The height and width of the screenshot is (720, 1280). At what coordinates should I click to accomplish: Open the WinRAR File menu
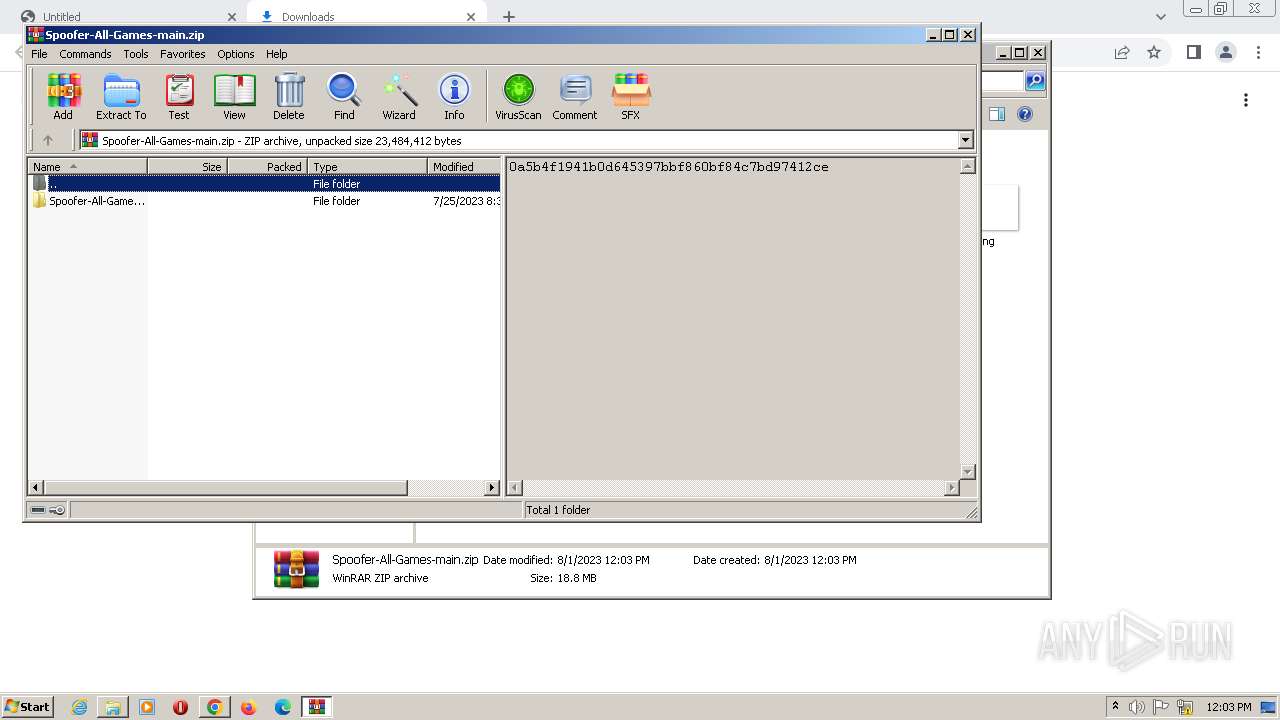(x=39, y=54)
